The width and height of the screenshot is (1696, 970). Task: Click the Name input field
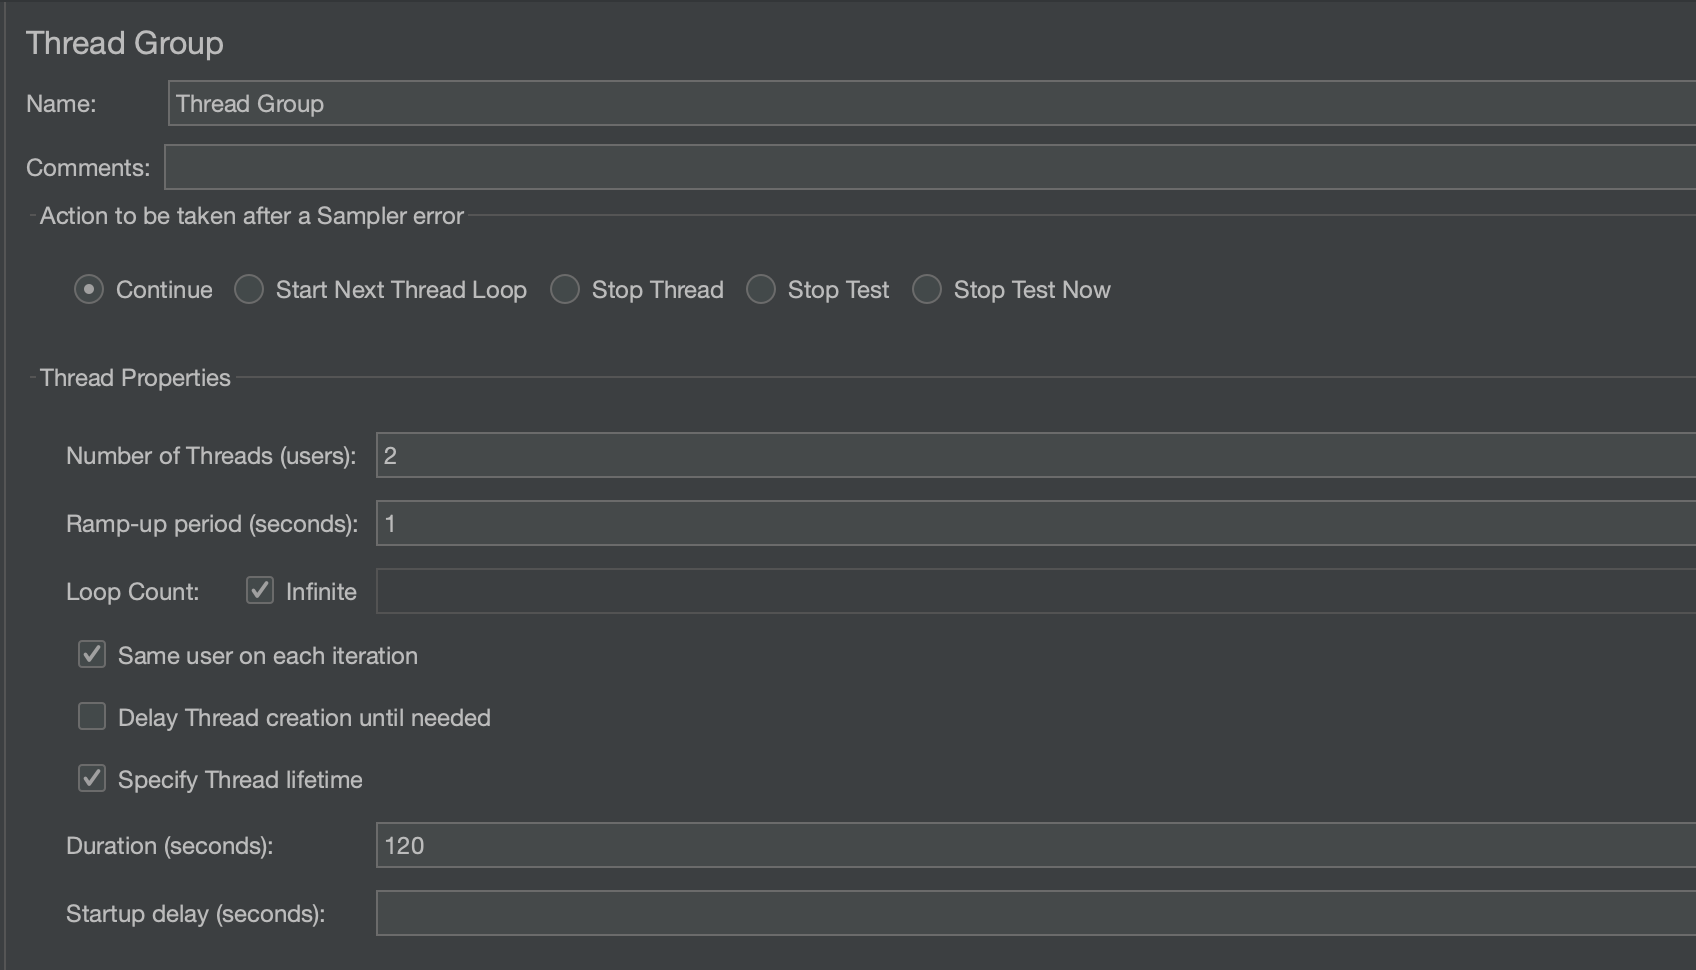point(932,104)
